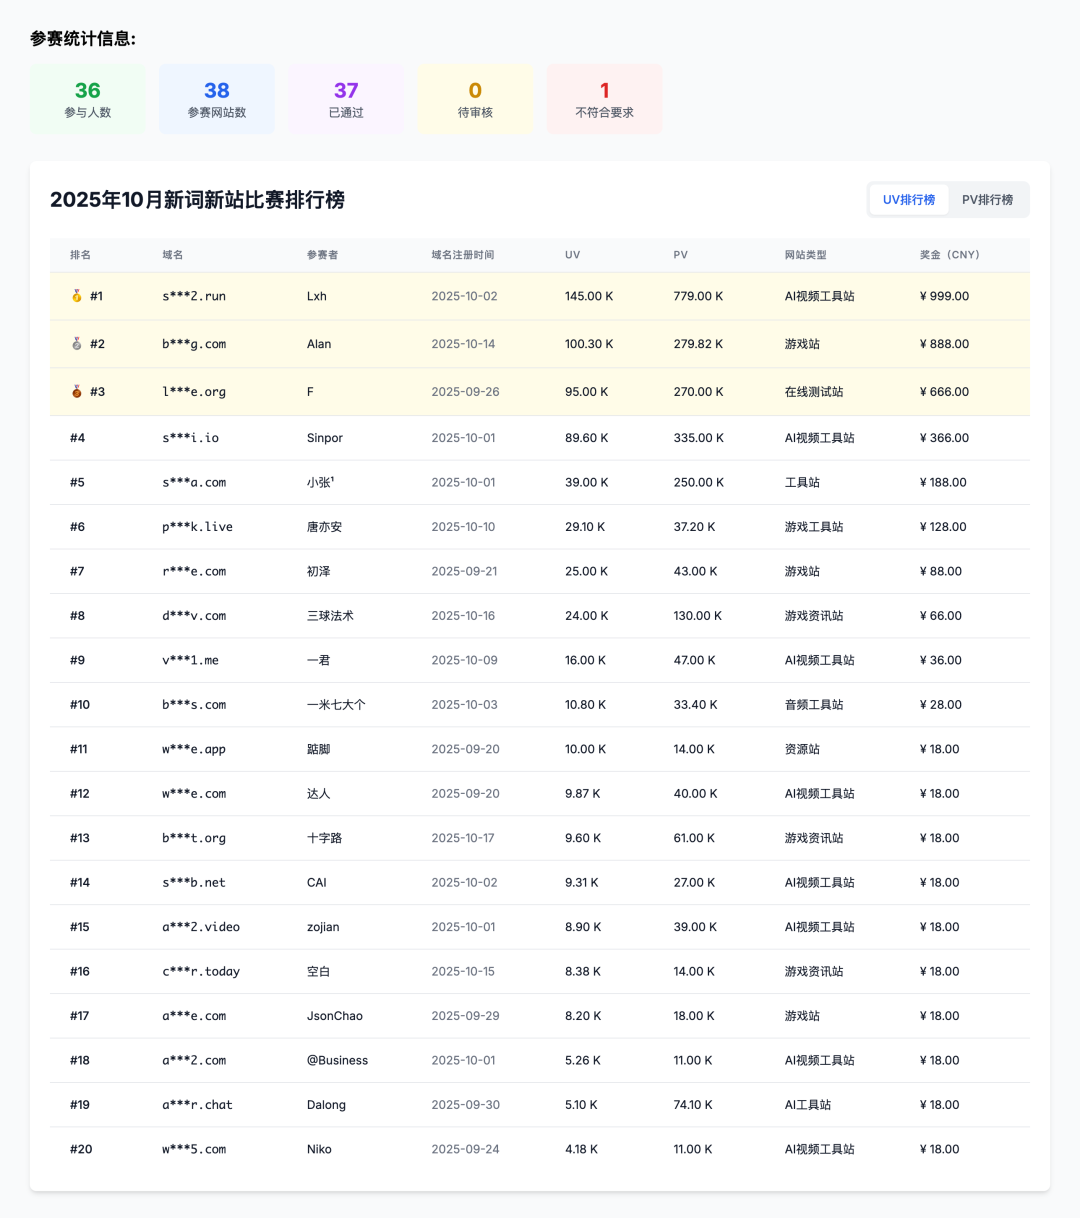Image resolution: width=1080 pixels, height=1218 pixels.
Task: Click the 参与人数 statistic card showing 36
Action: (87, 98)
